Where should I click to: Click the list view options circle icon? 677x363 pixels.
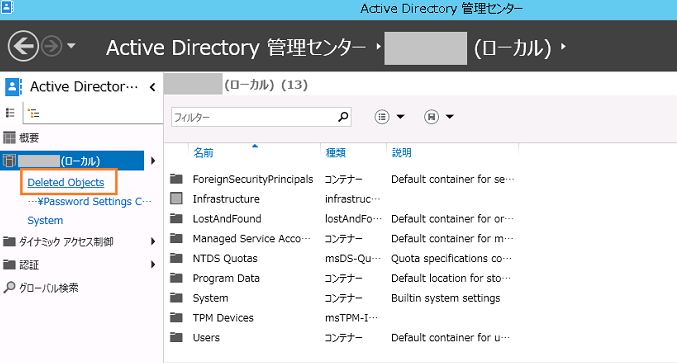382,117
